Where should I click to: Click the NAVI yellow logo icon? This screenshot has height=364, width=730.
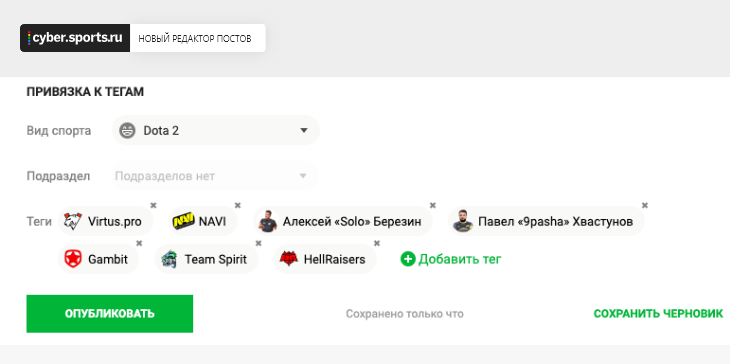click(183, 221)
